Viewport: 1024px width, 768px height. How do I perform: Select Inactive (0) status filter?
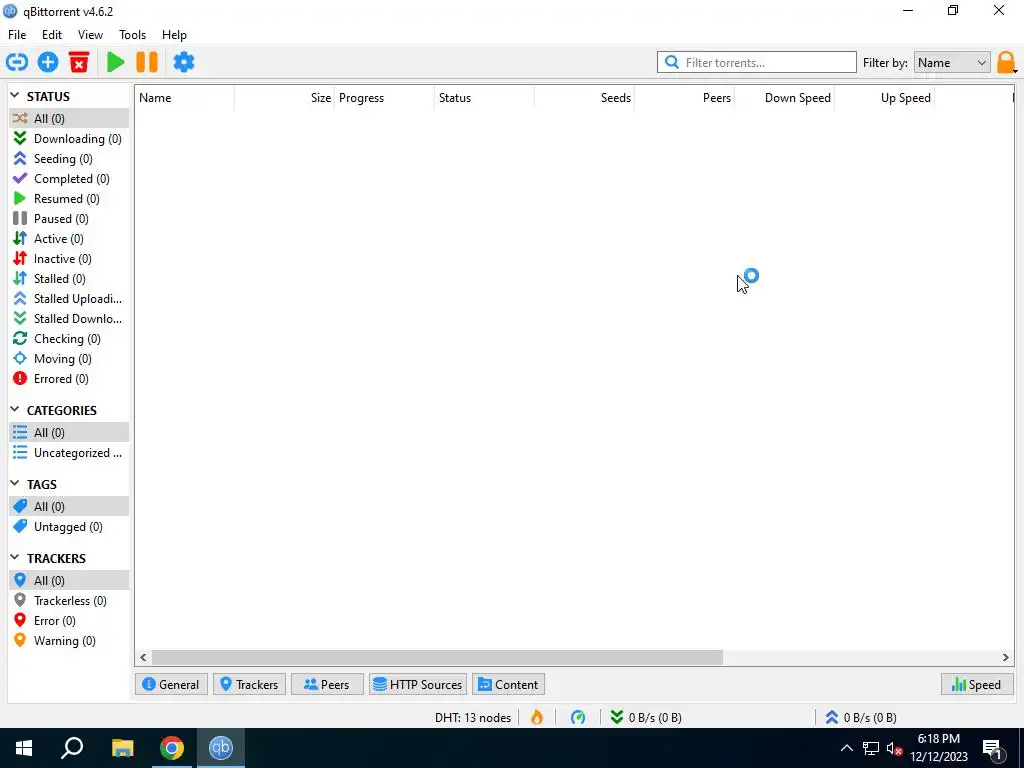coord(69,259)
